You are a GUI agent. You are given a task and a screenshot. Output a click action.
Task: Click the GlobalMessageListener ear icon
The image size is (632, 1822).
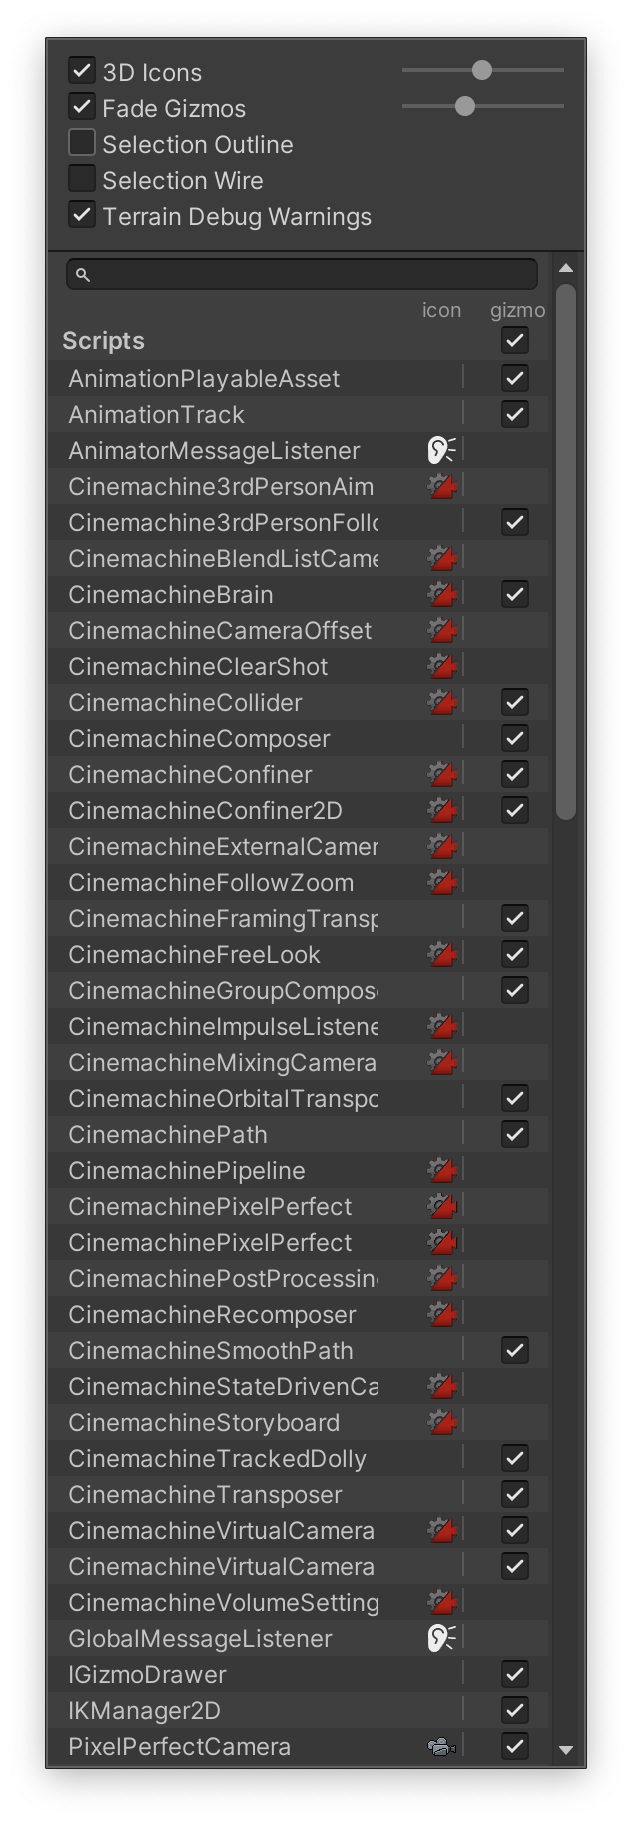(x=441, y=1639)
